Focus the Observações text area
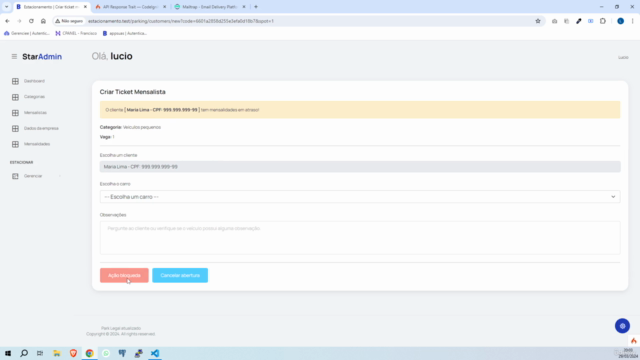This screenshot has height=360, width=640. point(360,238)
